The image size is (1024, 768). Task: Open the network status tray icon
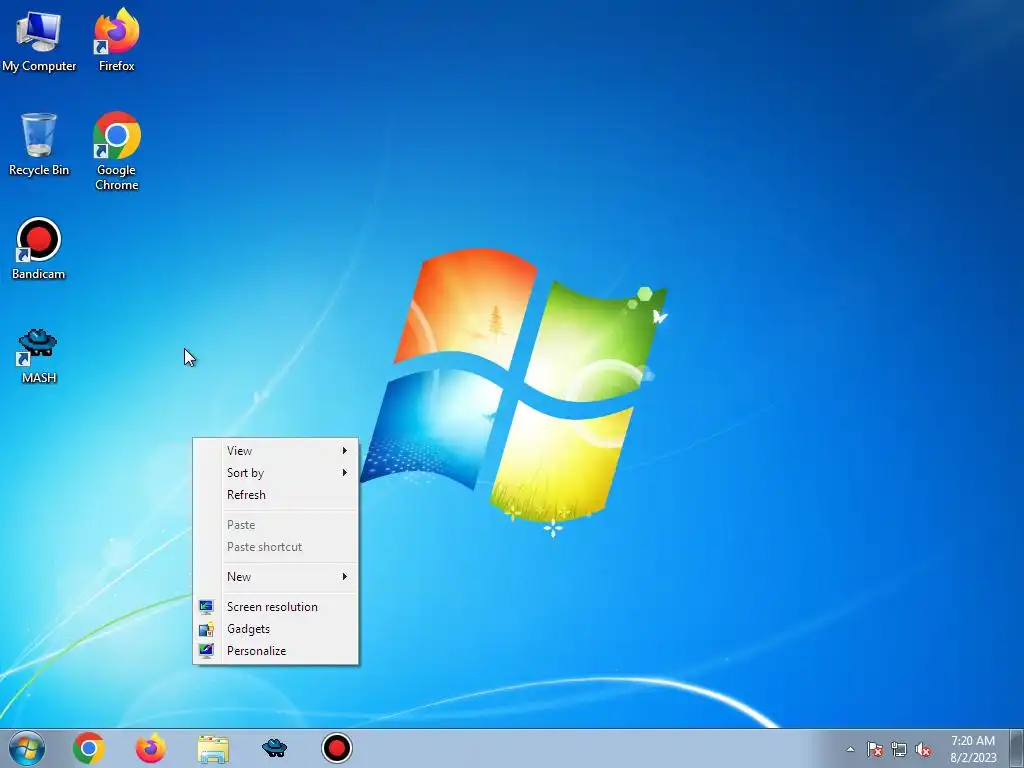coord(899,749)
